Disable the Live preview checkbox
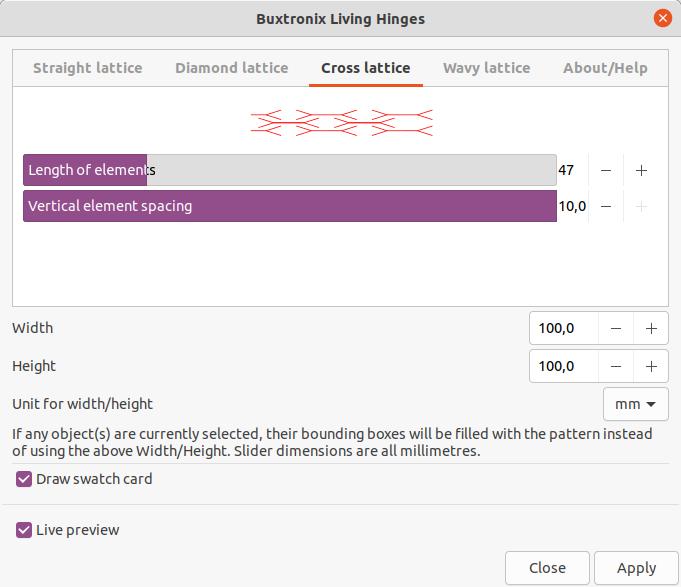 [24, 530]
